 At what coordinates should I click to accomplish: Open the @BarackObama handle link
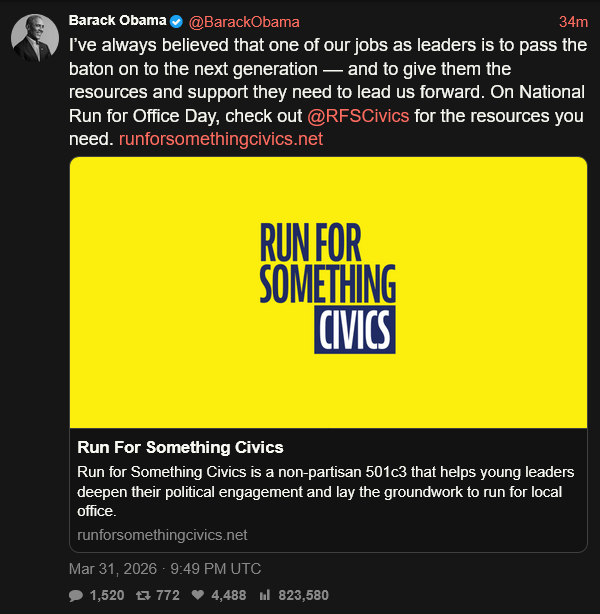pos(244,21)
